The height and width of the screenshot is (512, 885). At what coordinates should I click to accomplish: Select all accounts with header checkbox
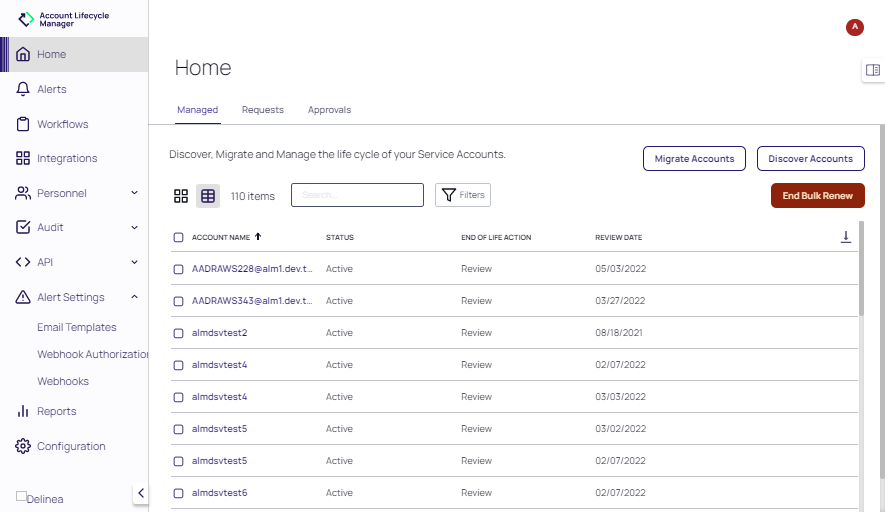pos(178,237)
